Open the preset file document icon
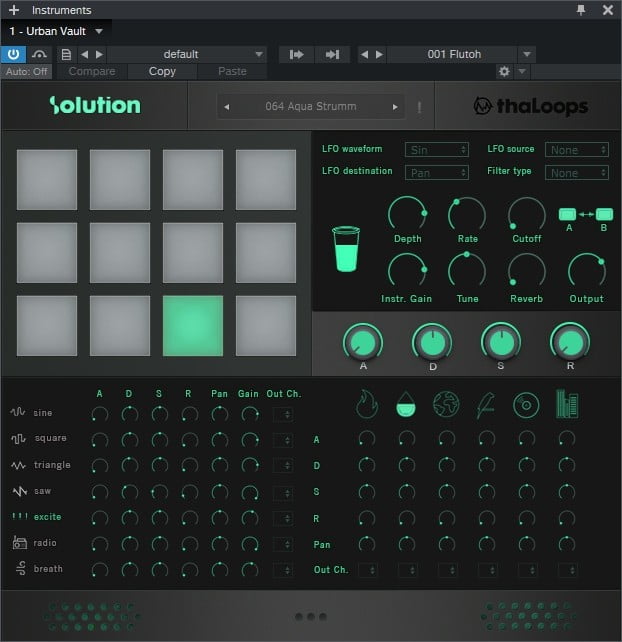This screenshot has height=642, width=622. coord(66,54)
